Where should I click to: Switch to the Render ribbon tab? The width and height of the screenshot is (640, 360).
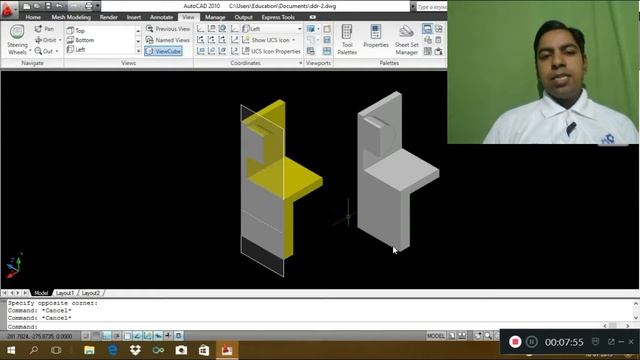tap(109, 17)
